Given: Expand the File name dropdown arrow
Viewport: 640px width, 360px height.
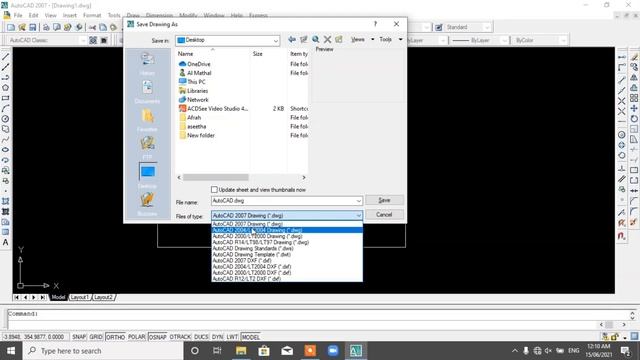Looking at the screenshot, I should point(358,201).
